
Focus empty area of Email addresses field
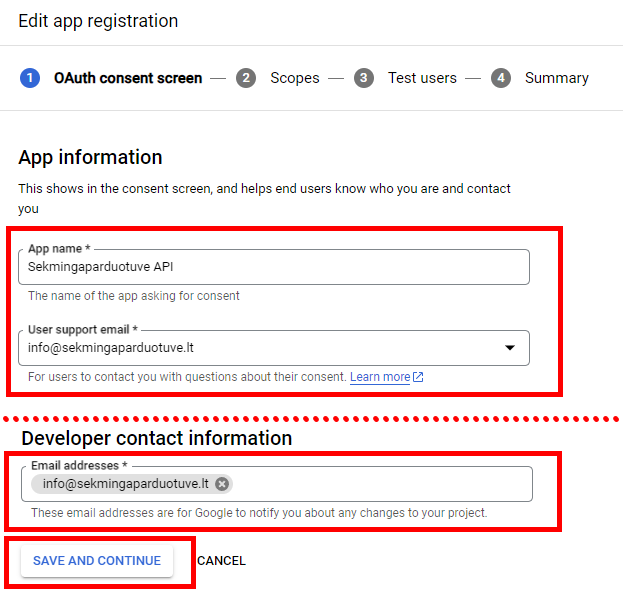[x=380, y=484]
